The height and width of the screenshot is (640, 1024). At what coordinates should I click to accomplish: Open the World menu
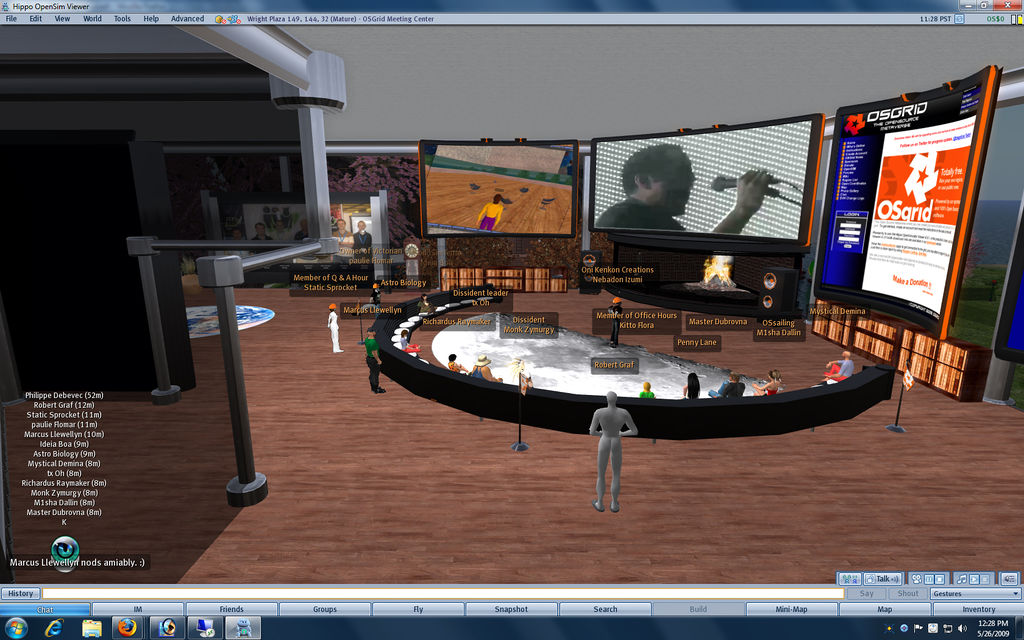coord(92,18)
